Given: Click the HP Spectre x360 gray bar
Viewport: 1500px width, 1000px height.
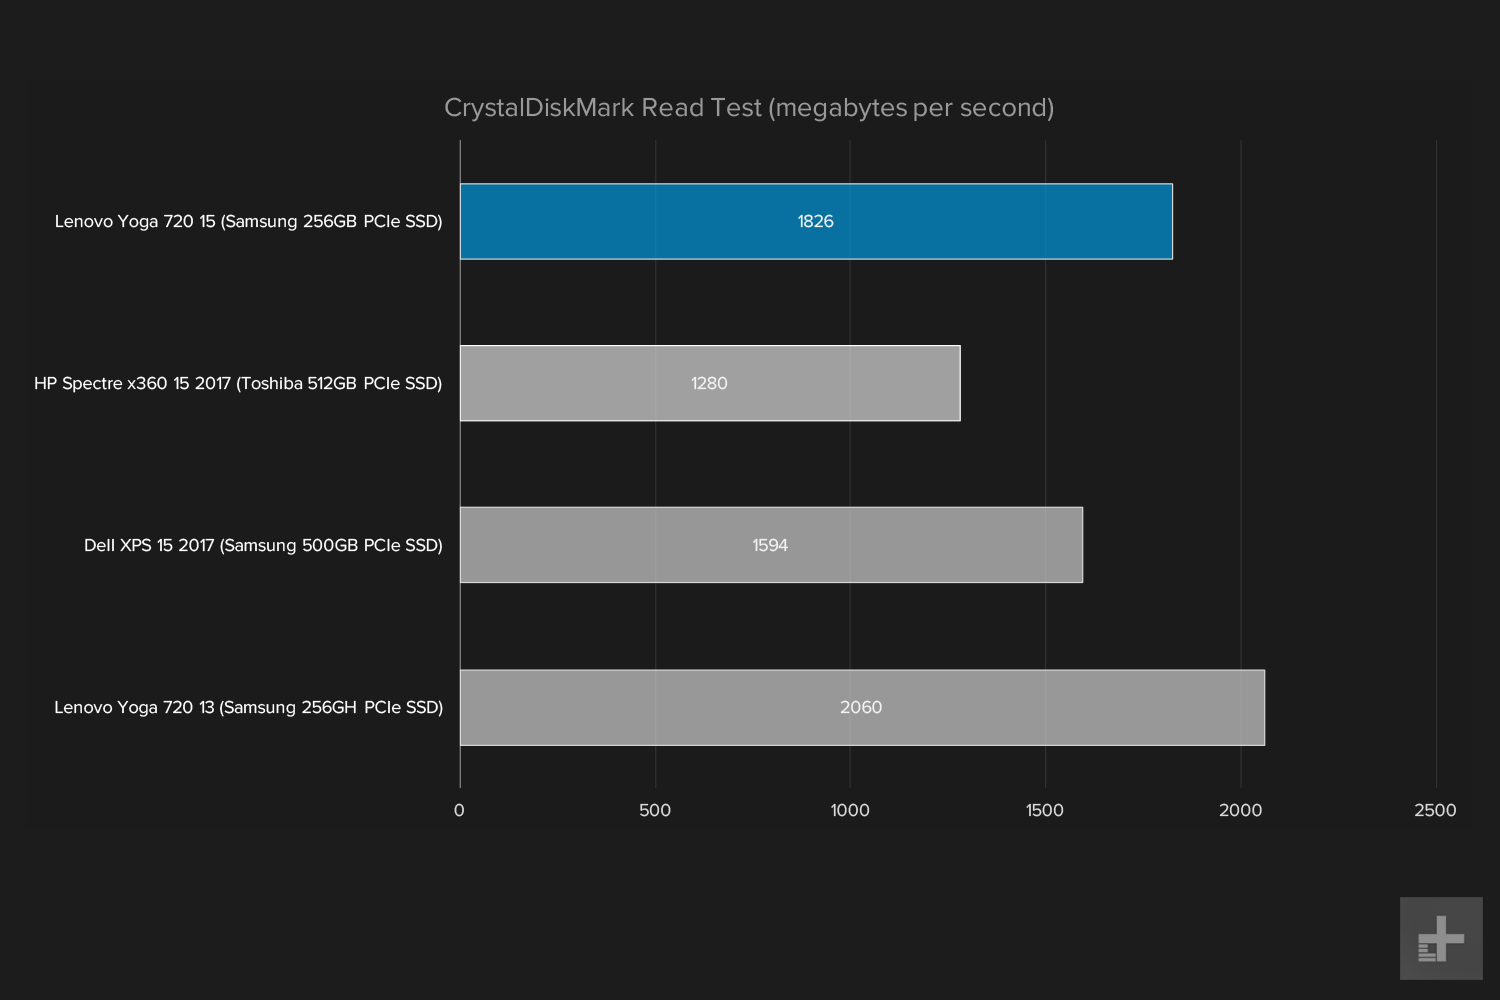Looking at the screenshot, I should (710, 383).
